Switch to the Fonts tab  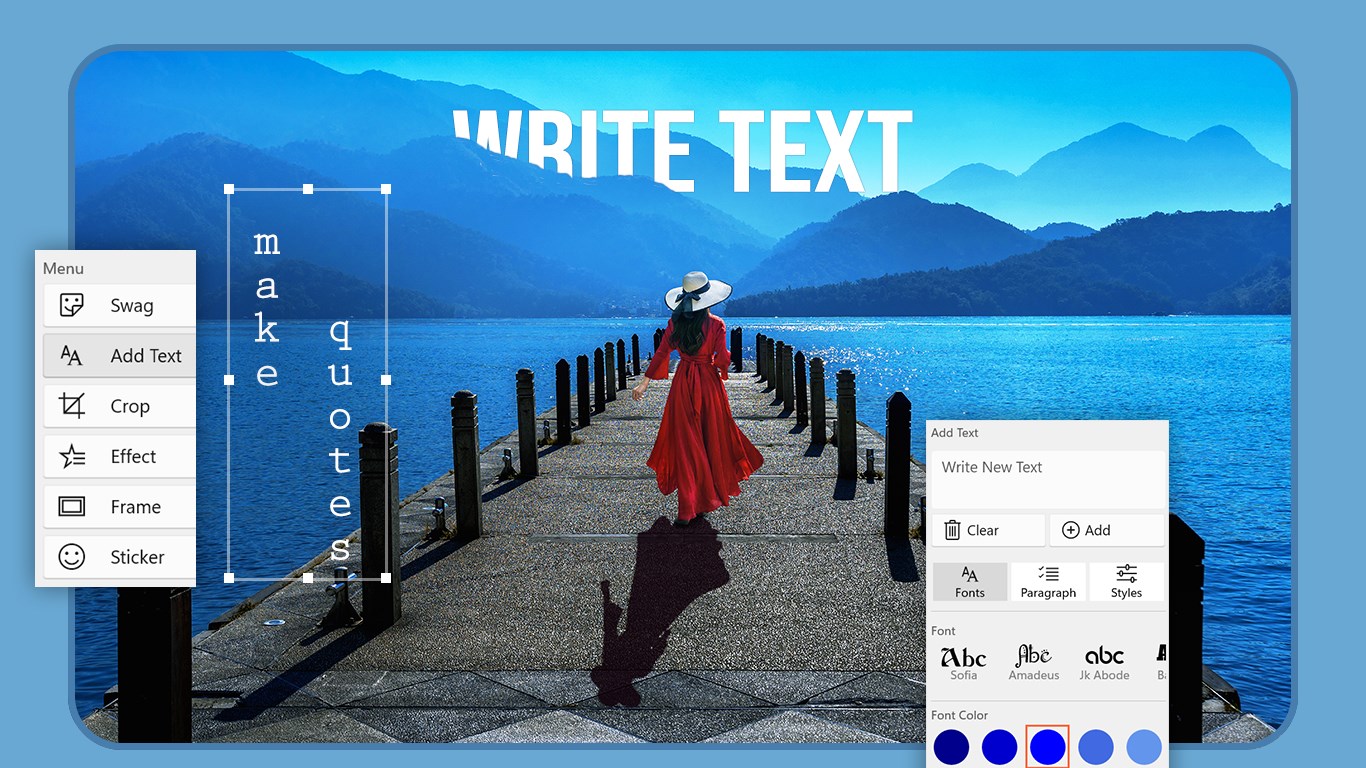point(969,582)
